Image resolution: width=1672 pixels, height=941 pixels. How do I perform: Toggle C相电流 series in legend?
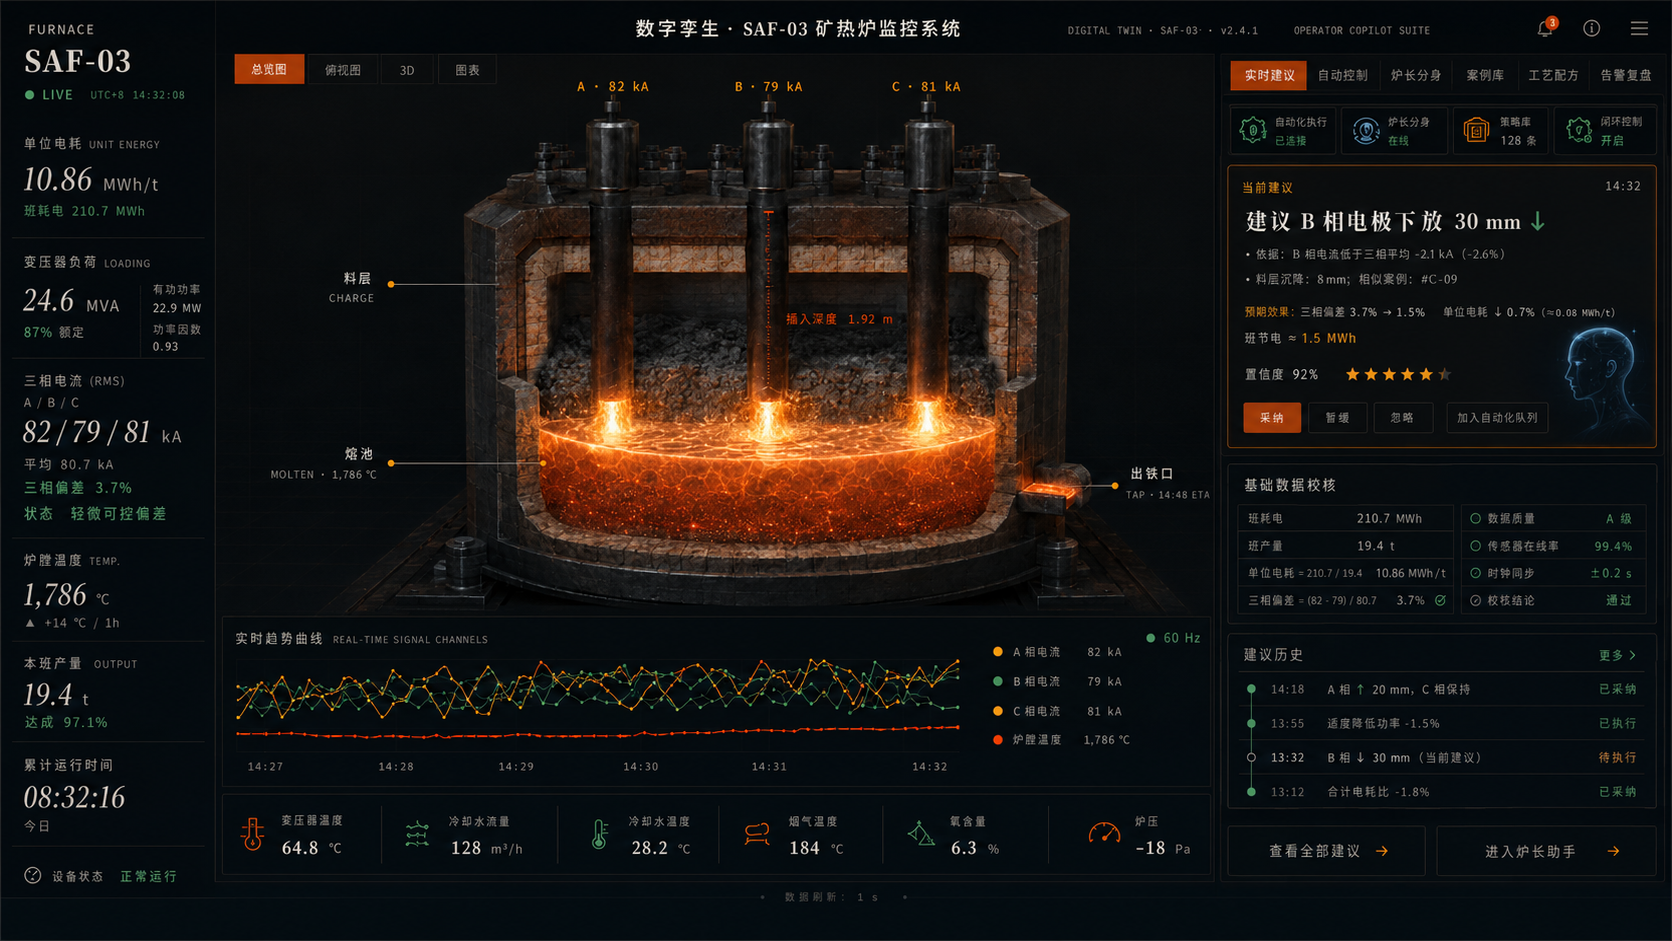point(1057,711)
